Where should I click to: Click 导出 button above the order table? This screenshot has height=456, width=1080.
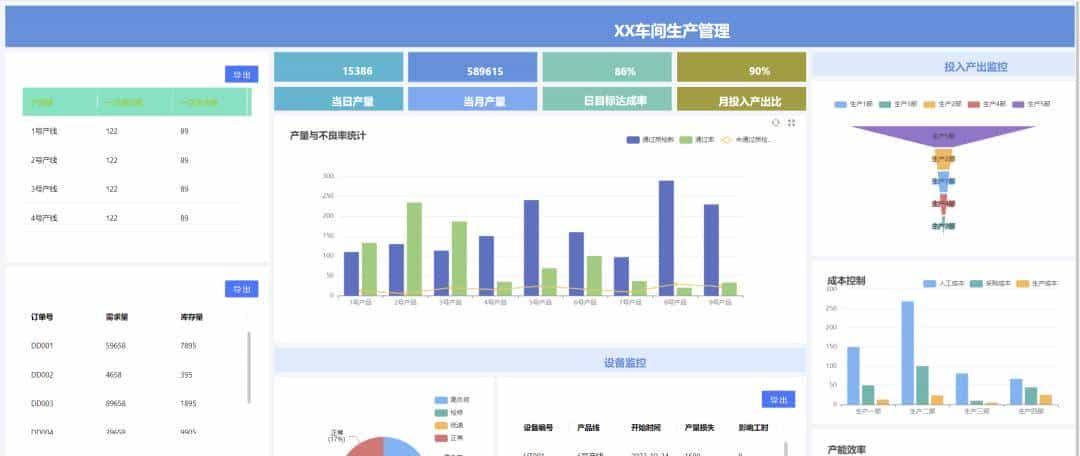coord(242,289)
